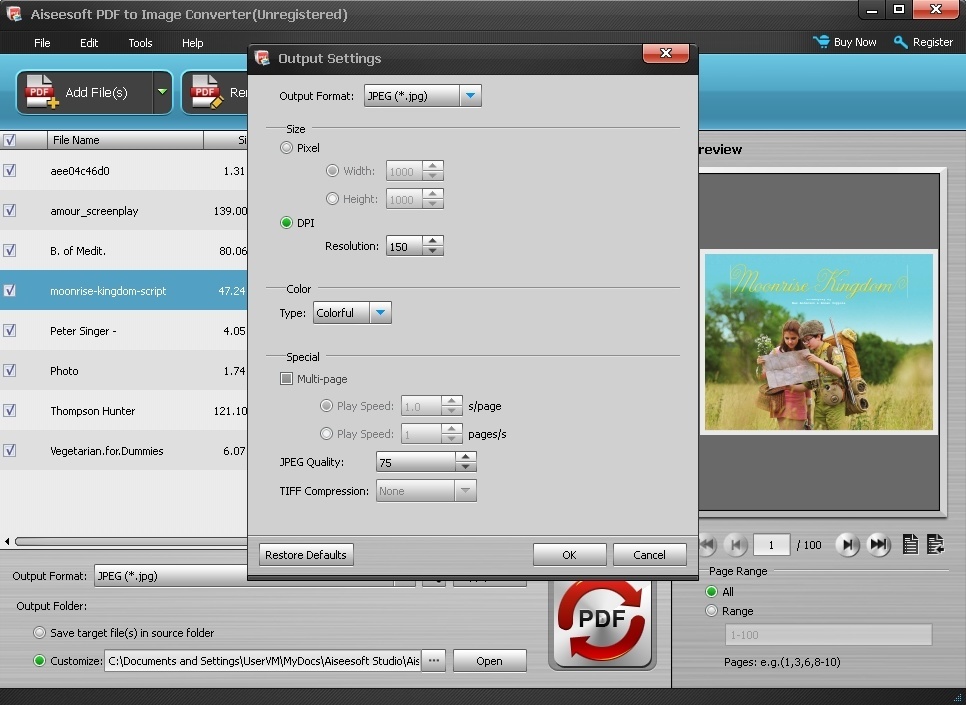Select the Range page range radio
Viewport: 966px width, 705px height.
tap(712, 611)
